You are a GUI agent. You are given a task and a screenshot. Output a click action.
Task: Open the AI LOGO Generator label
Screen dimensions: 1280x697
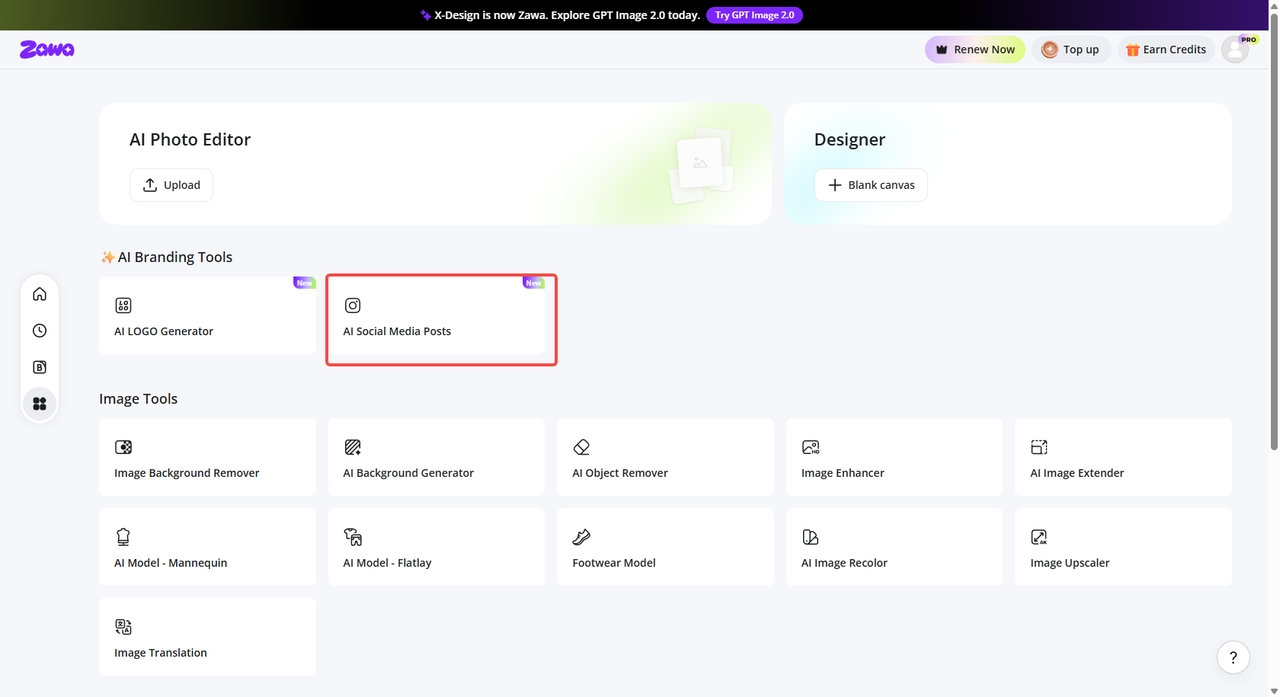pyautogui.click(x=164, y=331)
